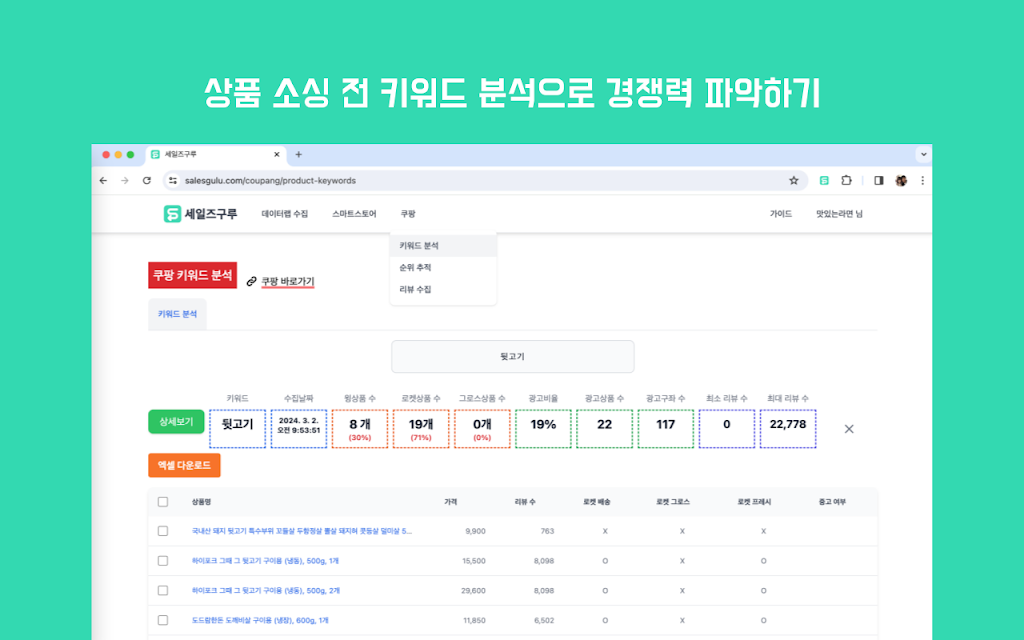This screenshot has width=1024, height=640.
Task: Open the green Salesgulu extension icon
Action: coord(824,181)
